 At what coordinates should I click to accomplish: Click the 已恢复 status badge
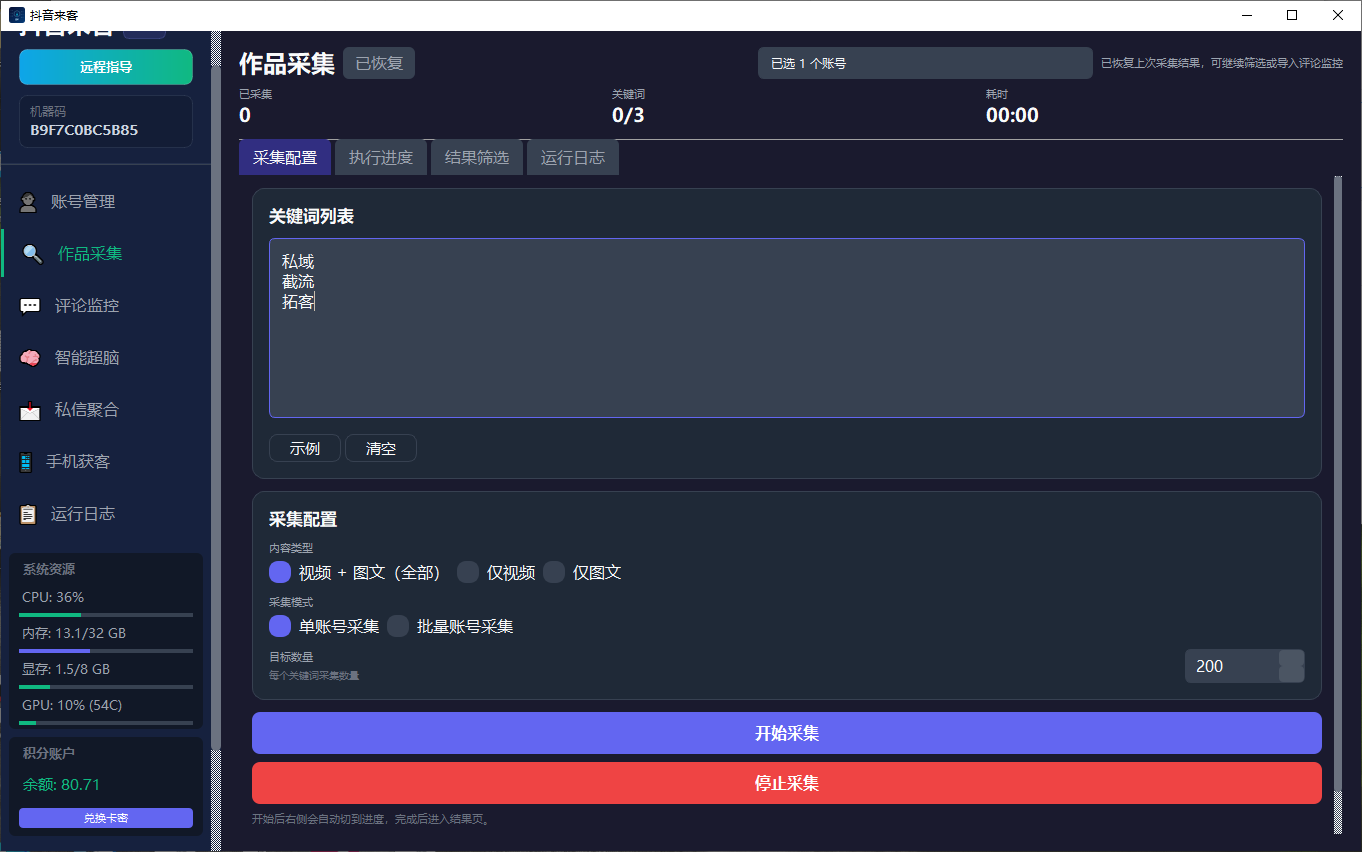point(379,63)
